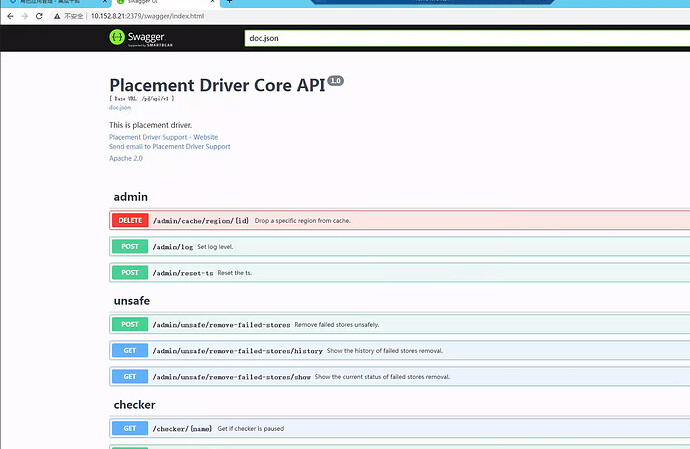Click the address bar URL

[x=147, y=16]
